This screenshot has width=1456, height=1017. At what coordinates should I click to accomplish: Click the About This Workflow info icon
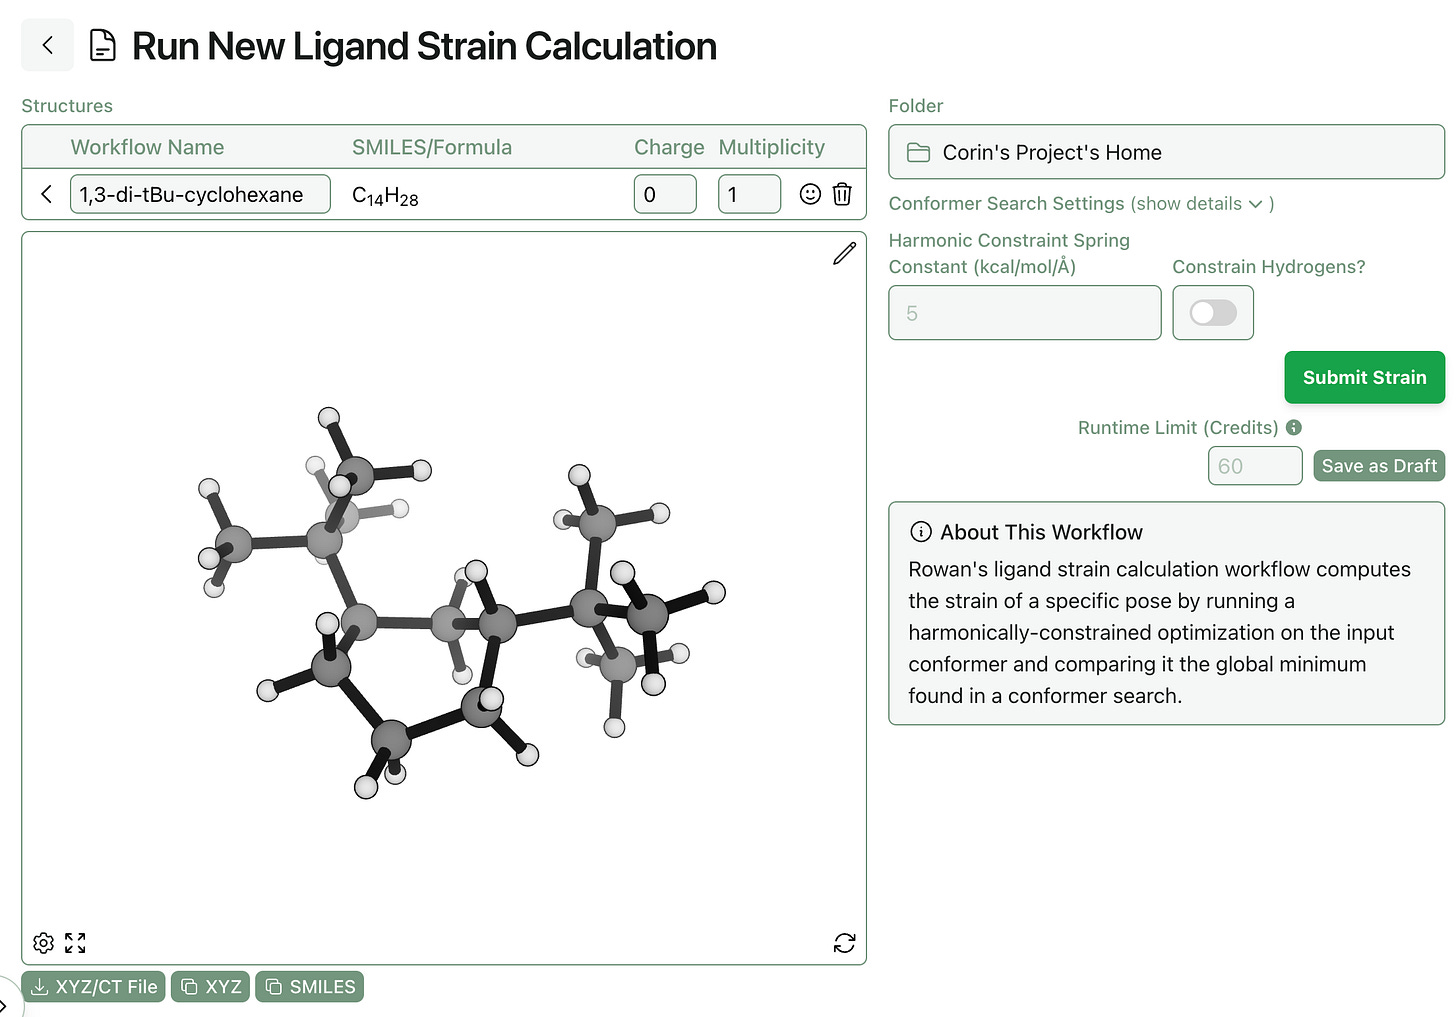(921, 532)
